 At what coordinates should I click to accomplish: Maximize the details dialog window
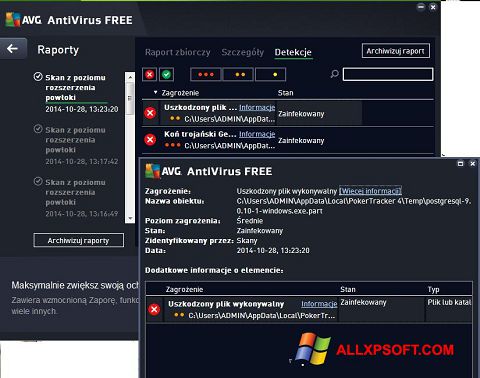point(461,164)
